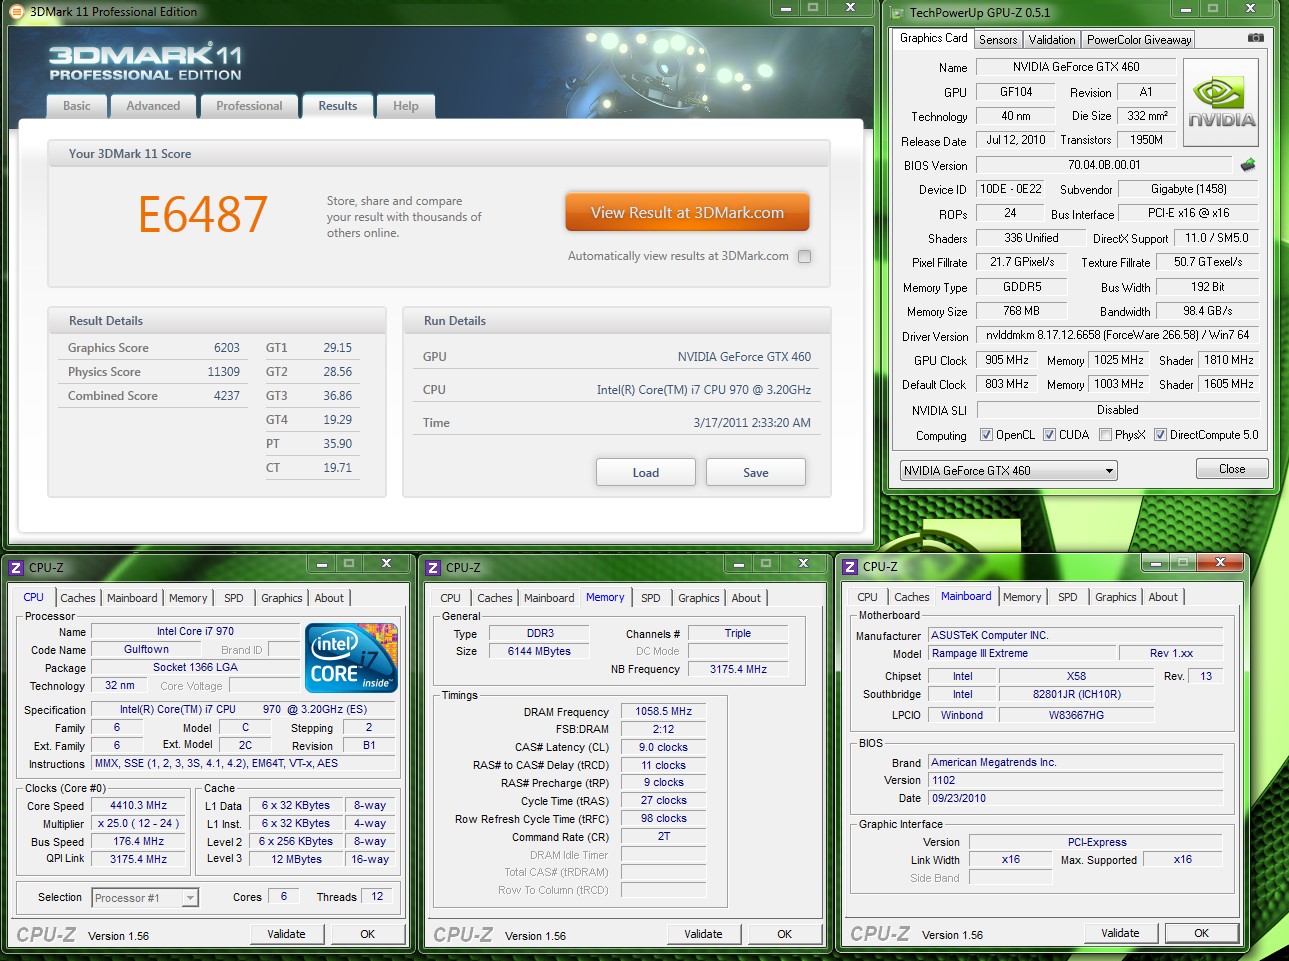1289x961 pixels.
Task: Open the Processor #1 selection dropdown
Action: pos(145,898)
